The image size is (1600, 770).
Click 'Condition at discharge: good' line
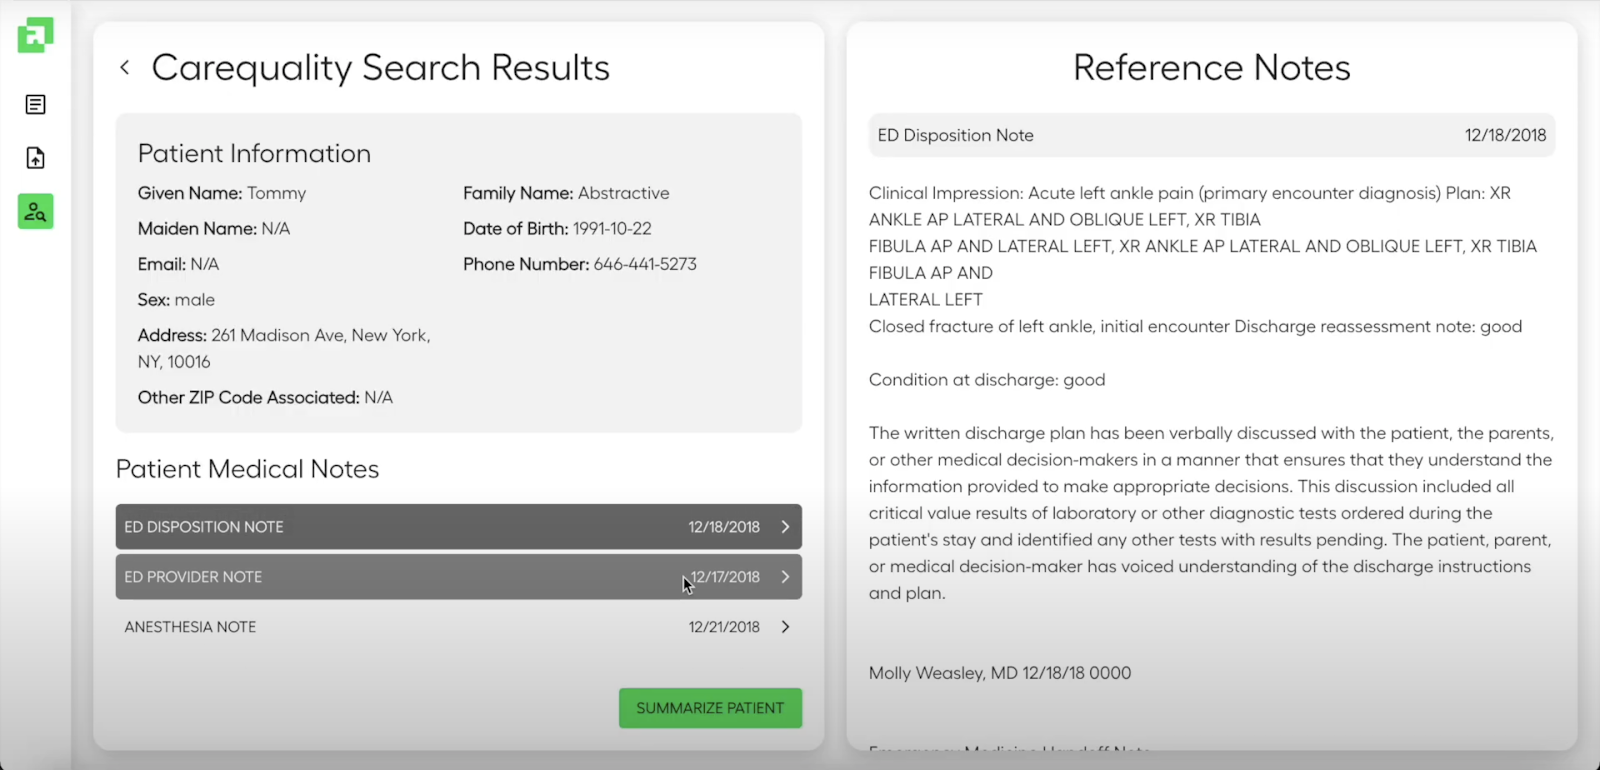point(987,380)
